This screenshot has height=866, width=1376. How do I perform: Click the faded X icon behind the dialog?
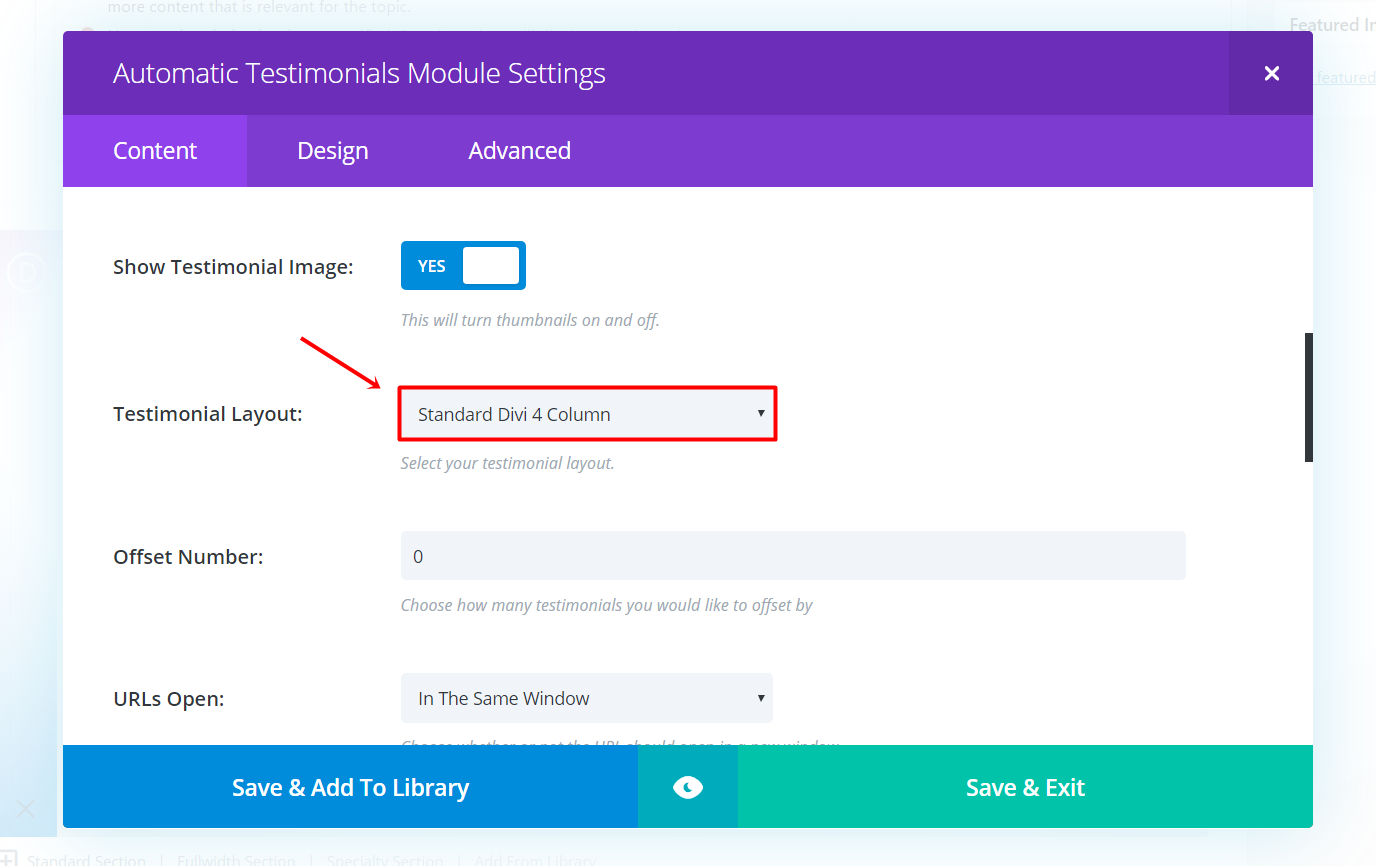(26, 809)
